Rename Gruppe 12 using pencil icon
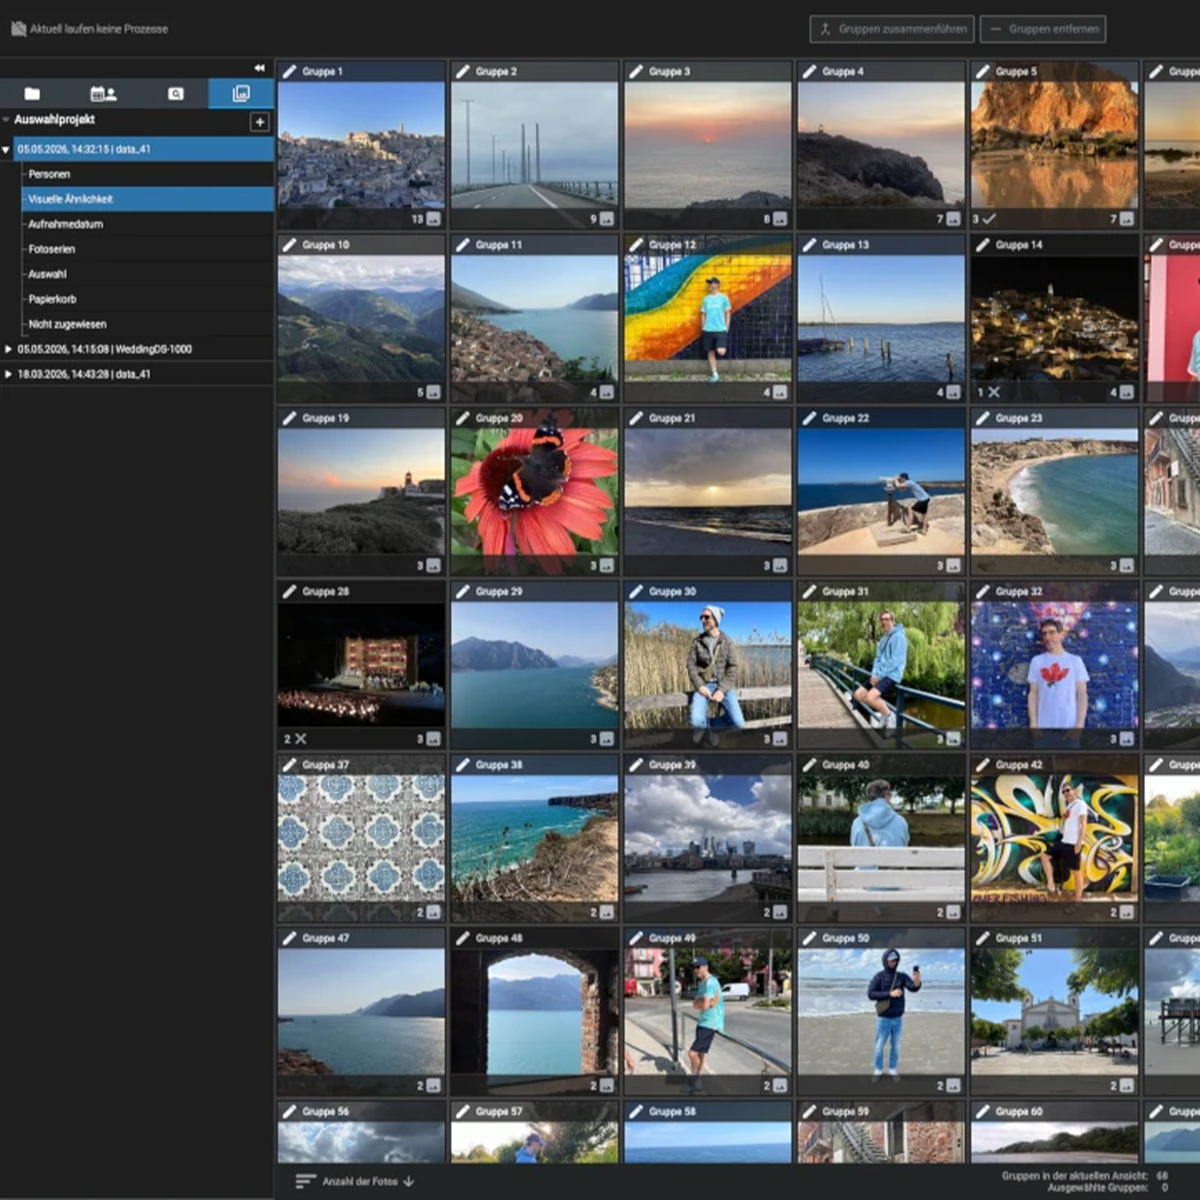 [x=636, y=244]
